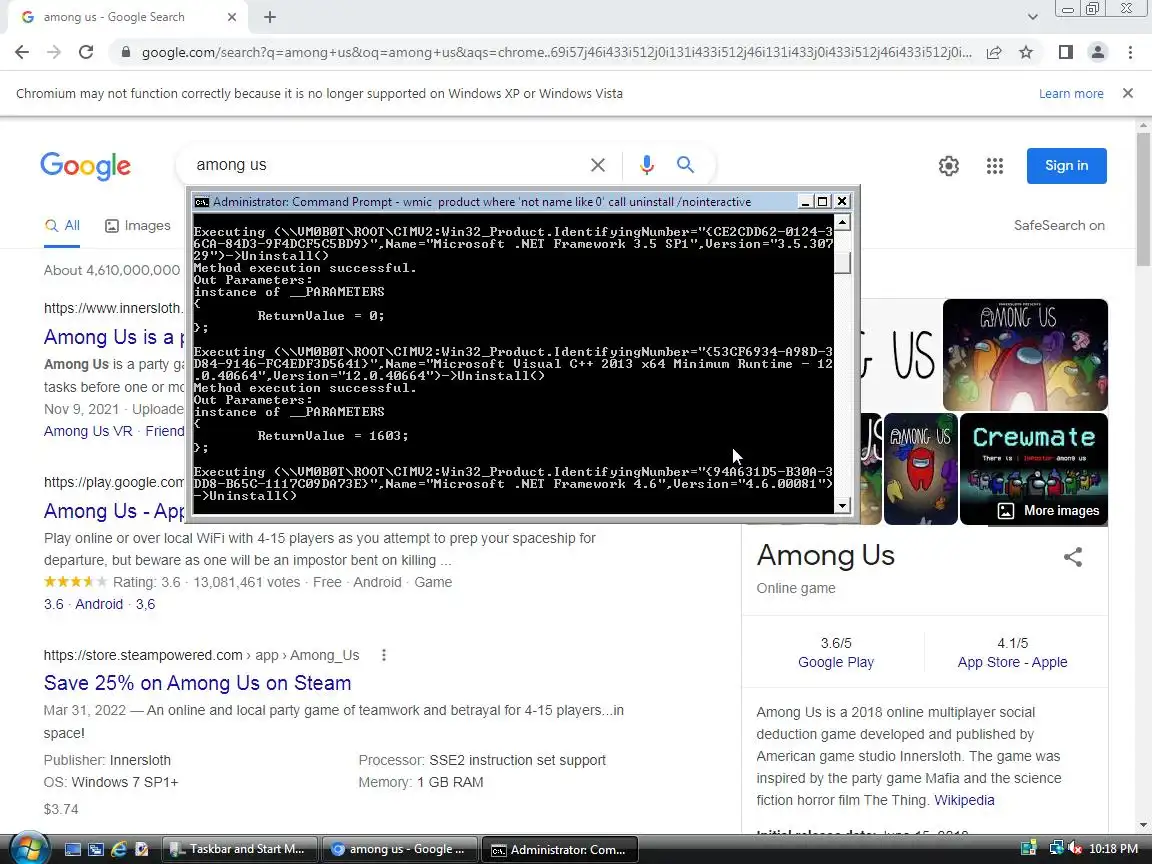Open the Among Us VR sublink
The image size is (1152, 864).
coord(88,431)
